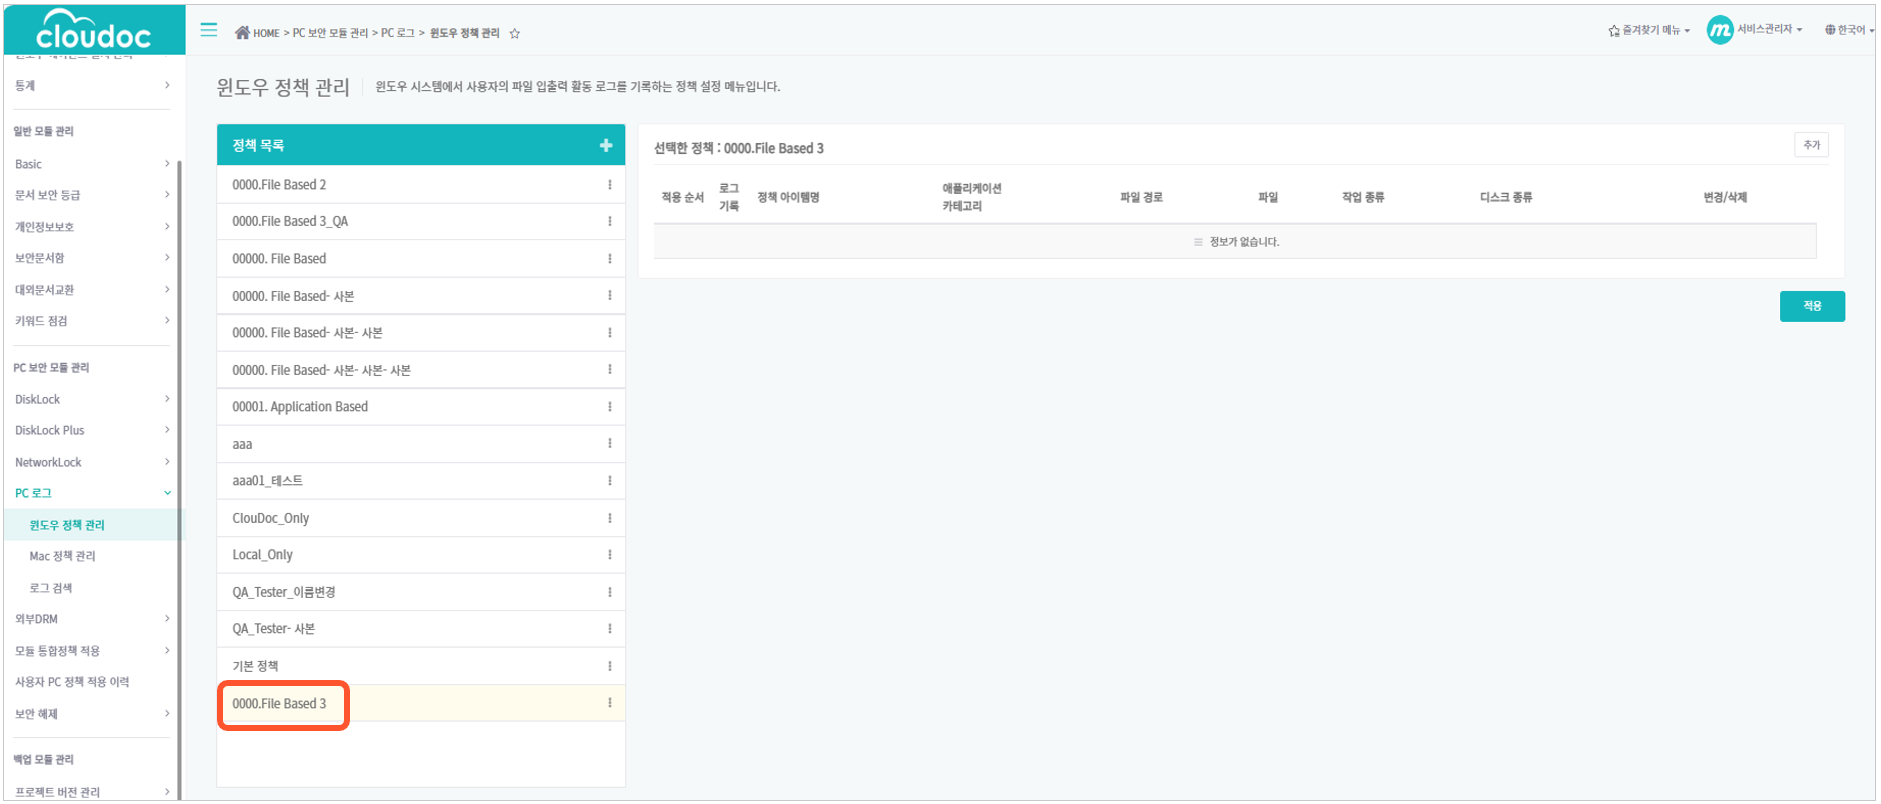Screen dimensions: 1881x804
Task: Open 프로젝트 버전 관리 in sidebar
Action: pos(57,792)
